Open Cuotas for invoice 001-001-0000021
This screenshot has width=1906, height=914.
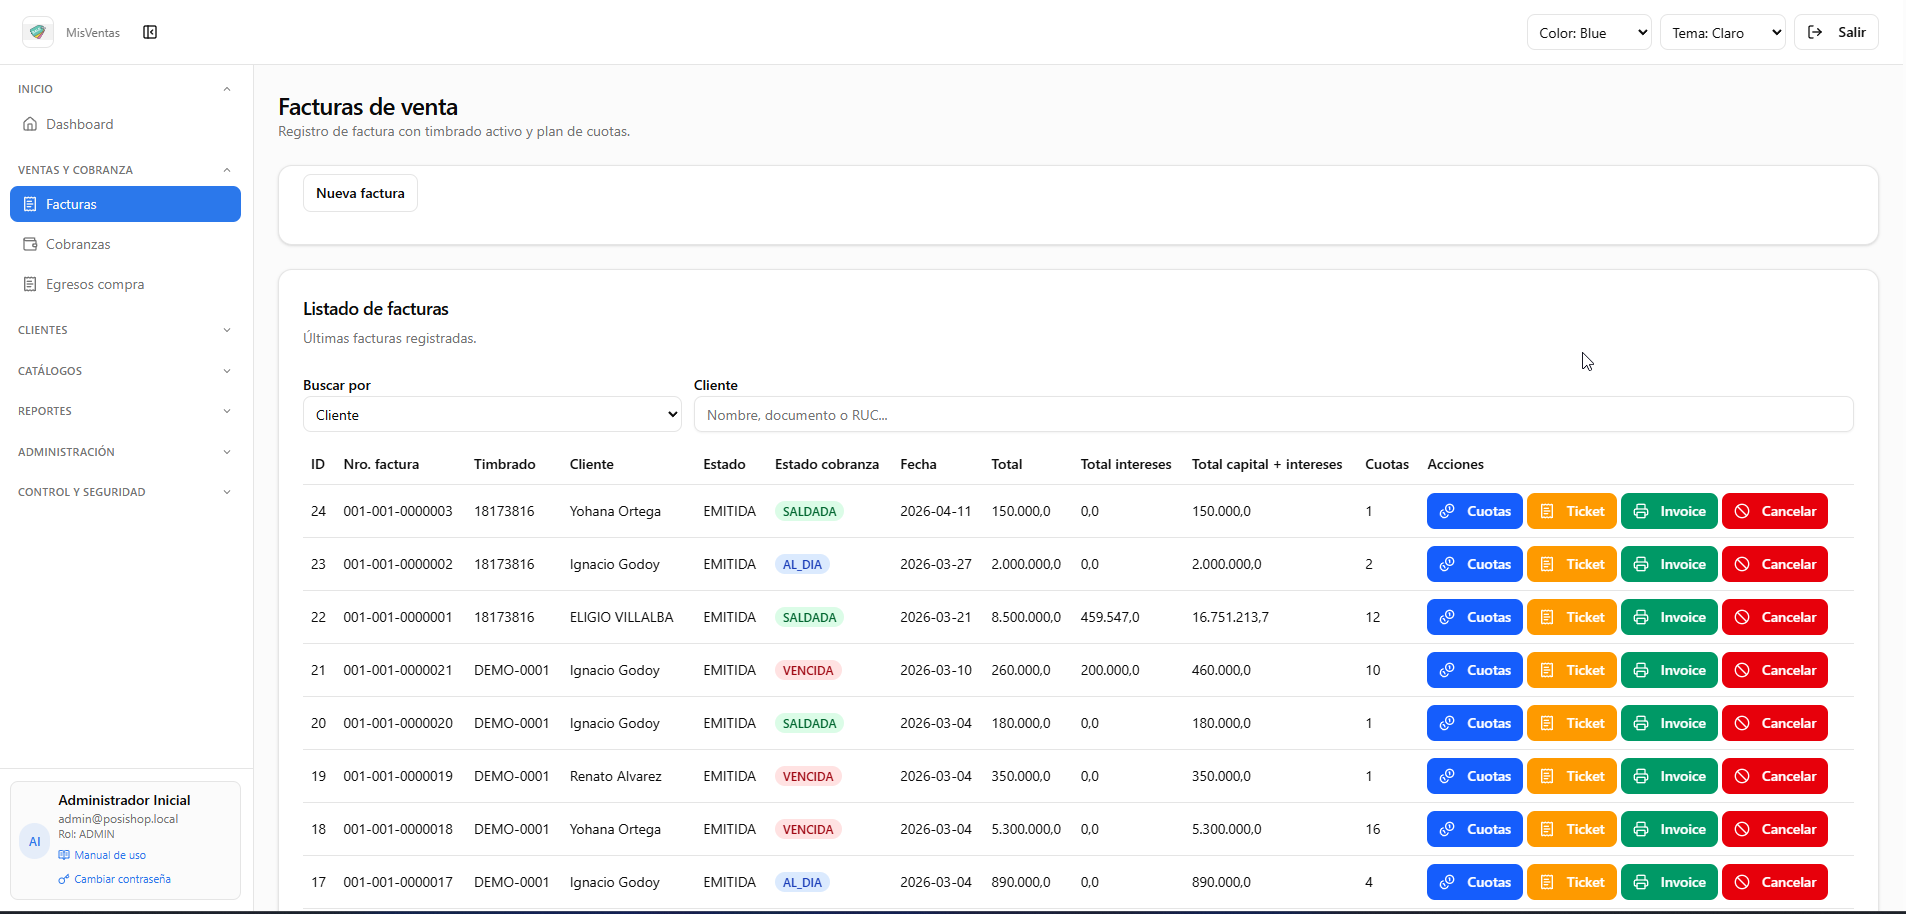coord(1475,670)
